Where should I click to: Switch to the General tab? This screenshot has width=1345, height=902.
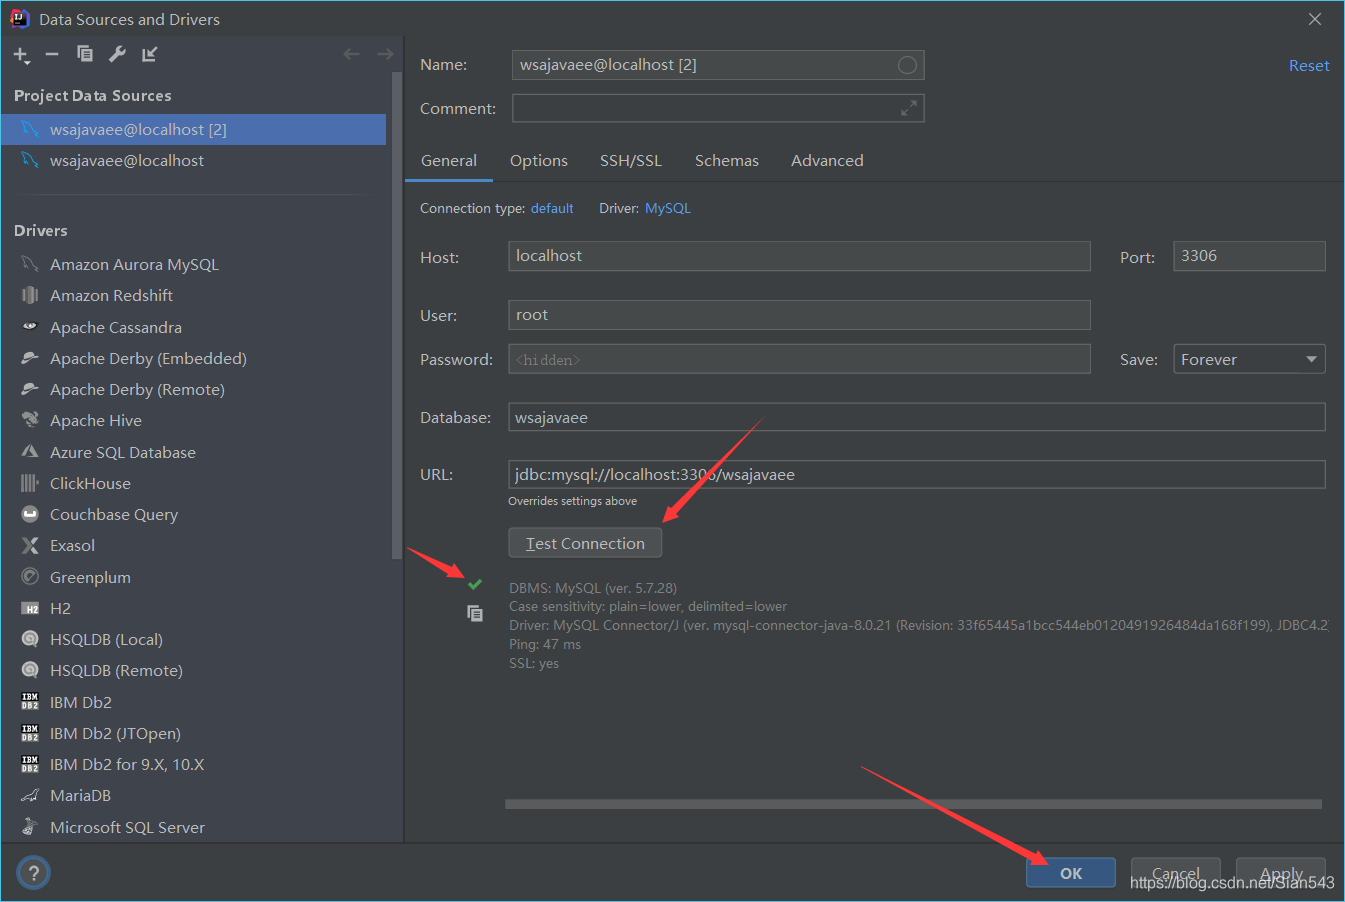point(449,160)
